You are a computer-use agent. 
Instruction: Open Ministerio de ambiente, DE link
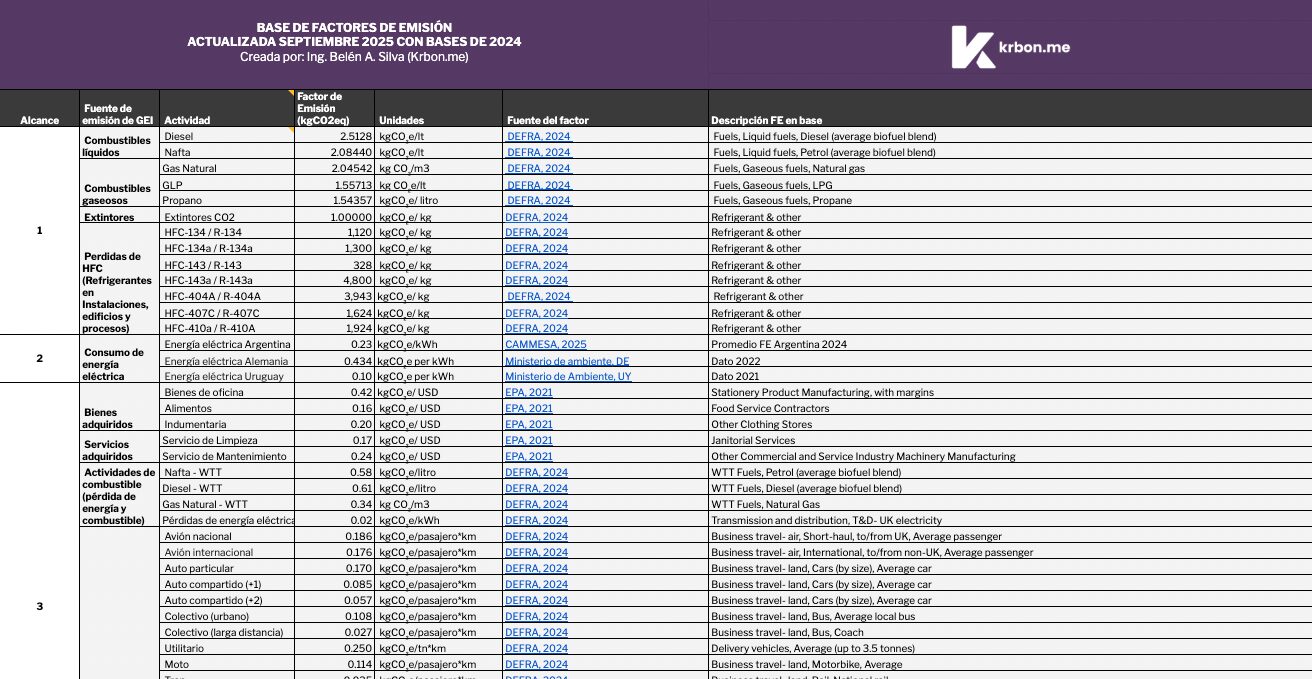pyautogui.click(x=567, y=360)
